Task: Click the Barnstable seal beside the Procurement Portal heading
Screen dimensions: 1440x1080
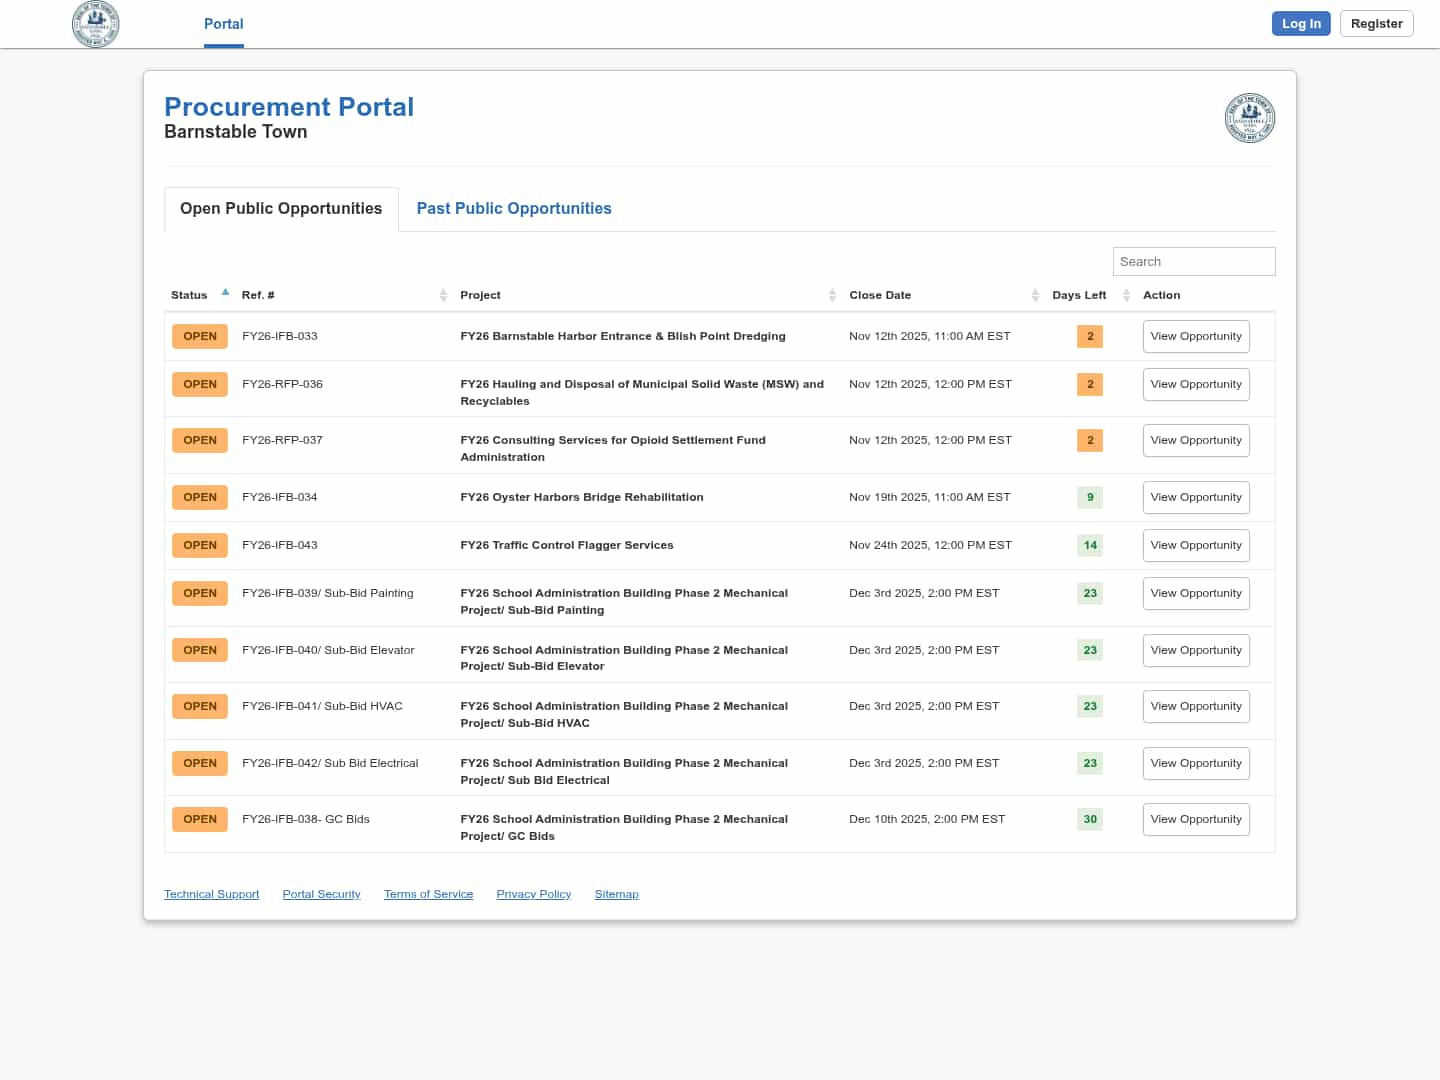Action: (1249, 118)
